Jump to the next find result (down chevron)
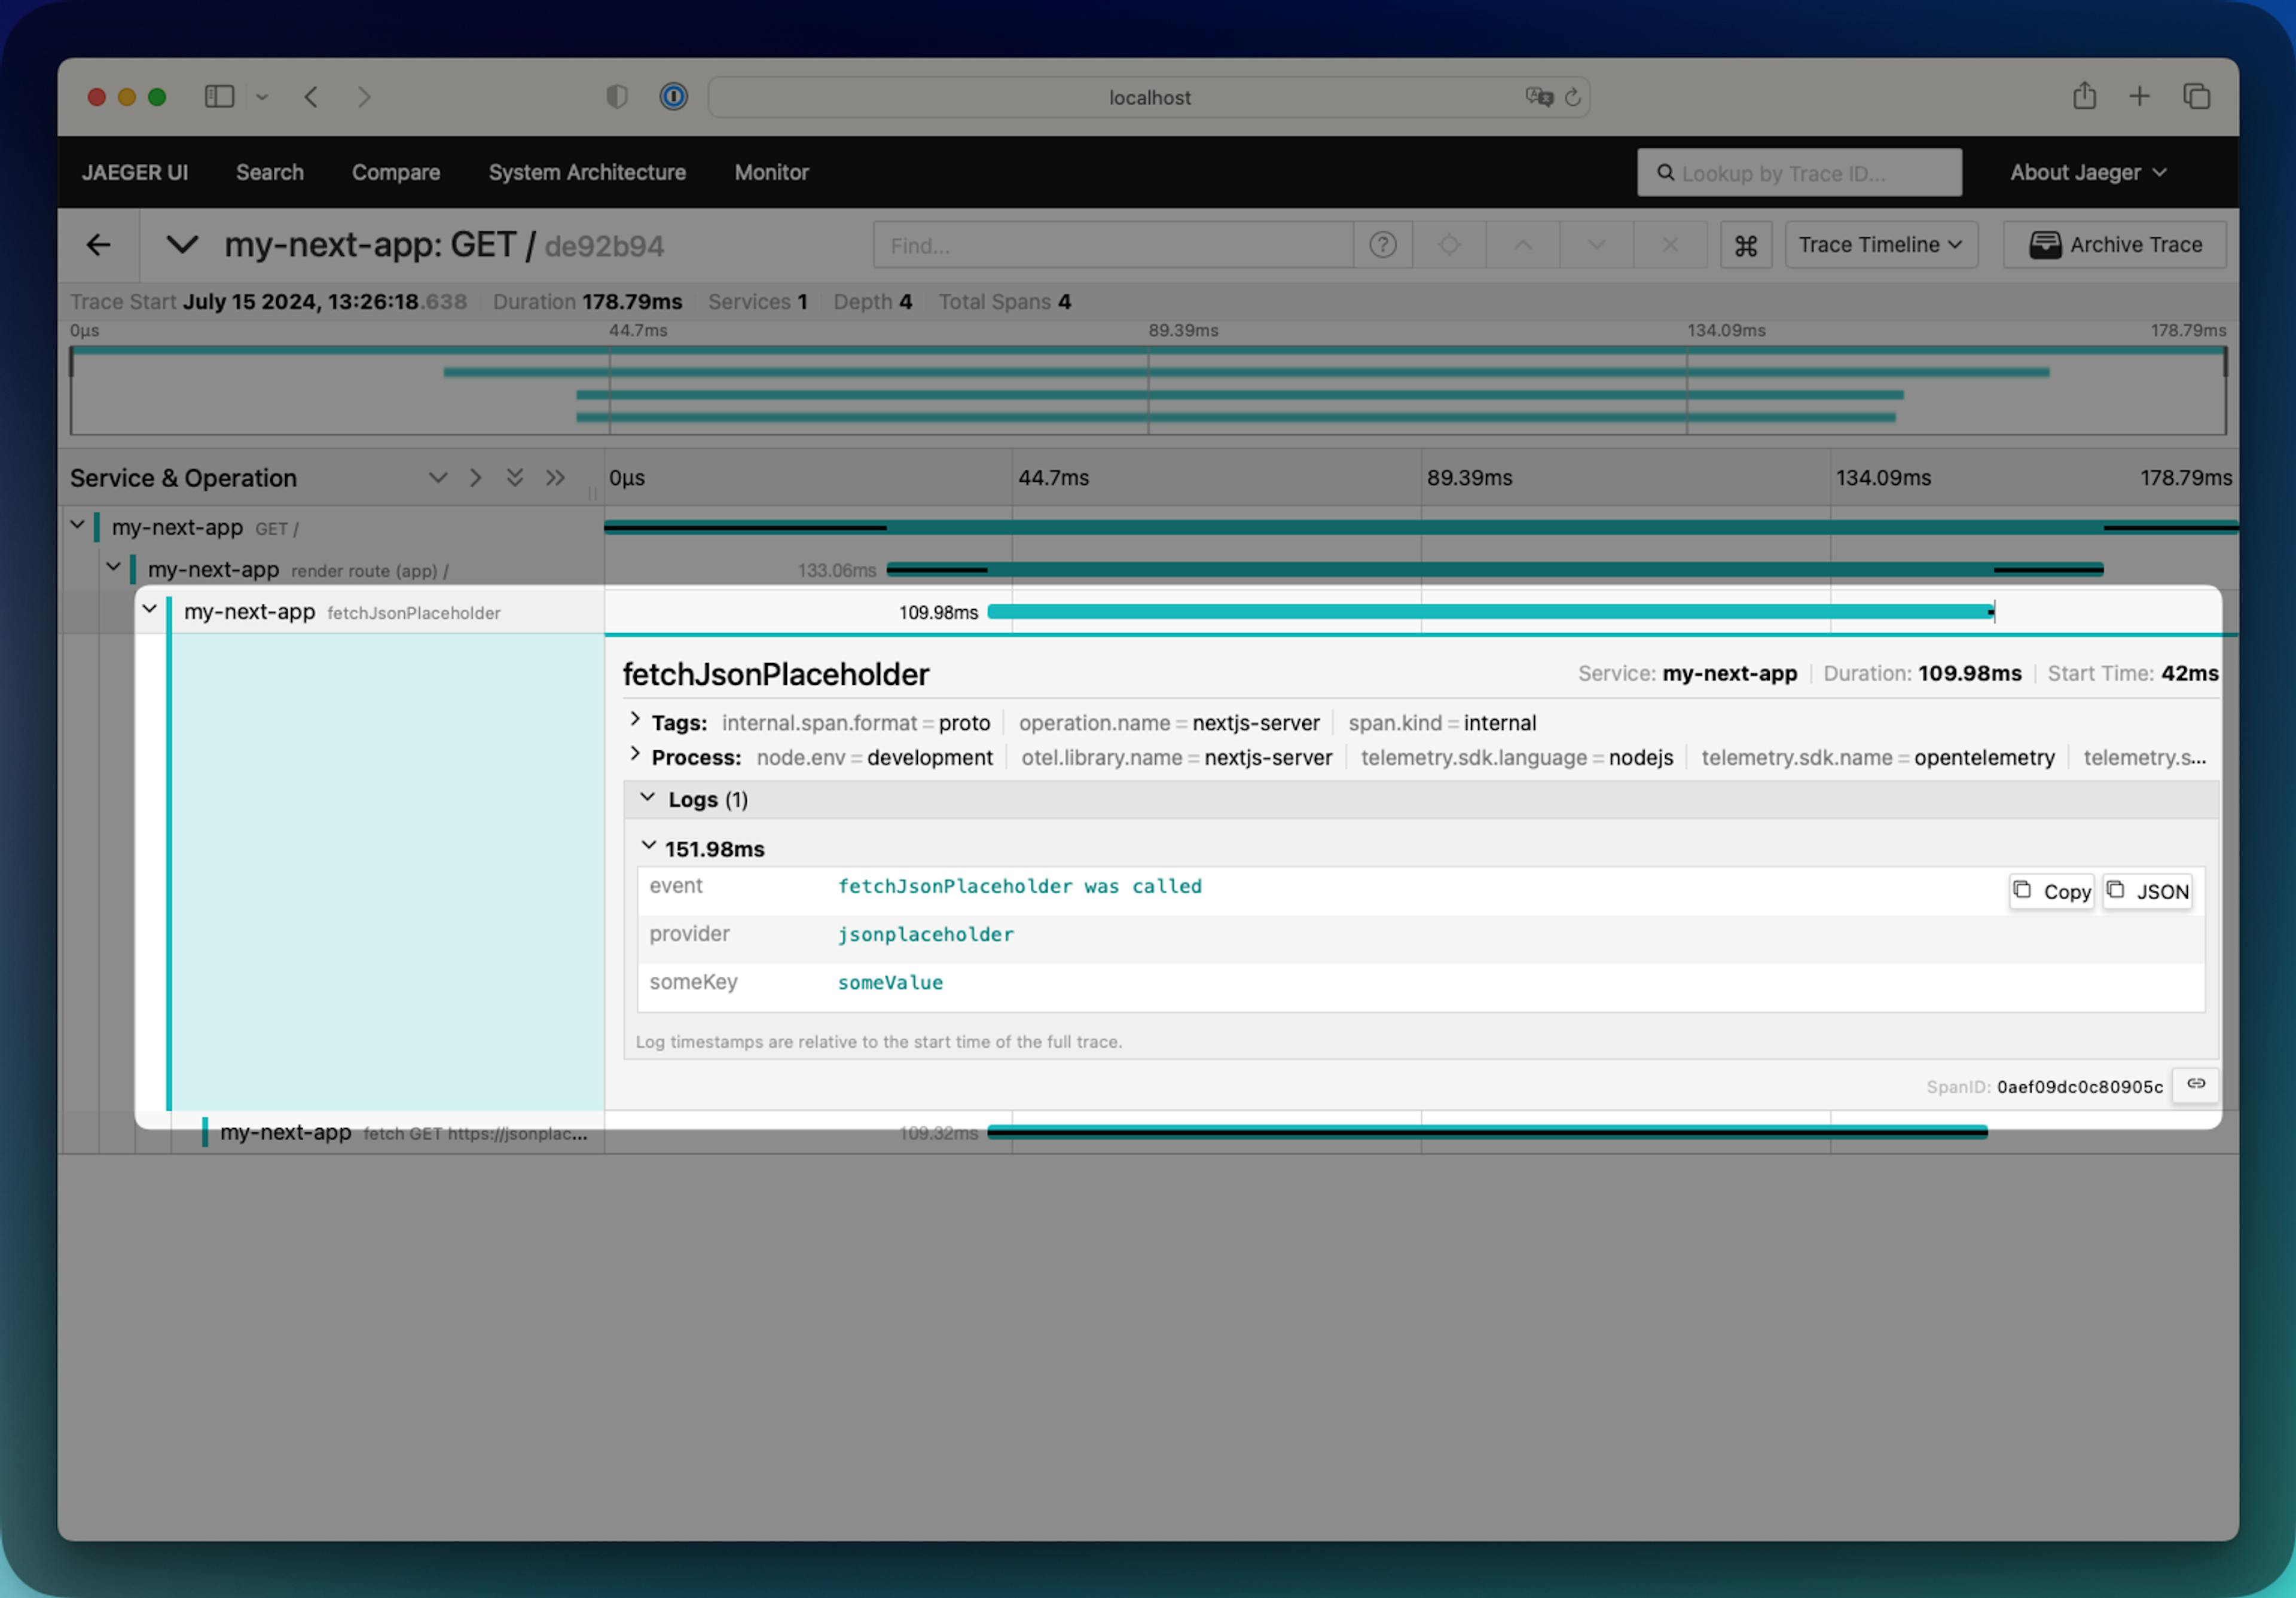Viewport: 2296px width, 1598px height. coord(1596,245)
